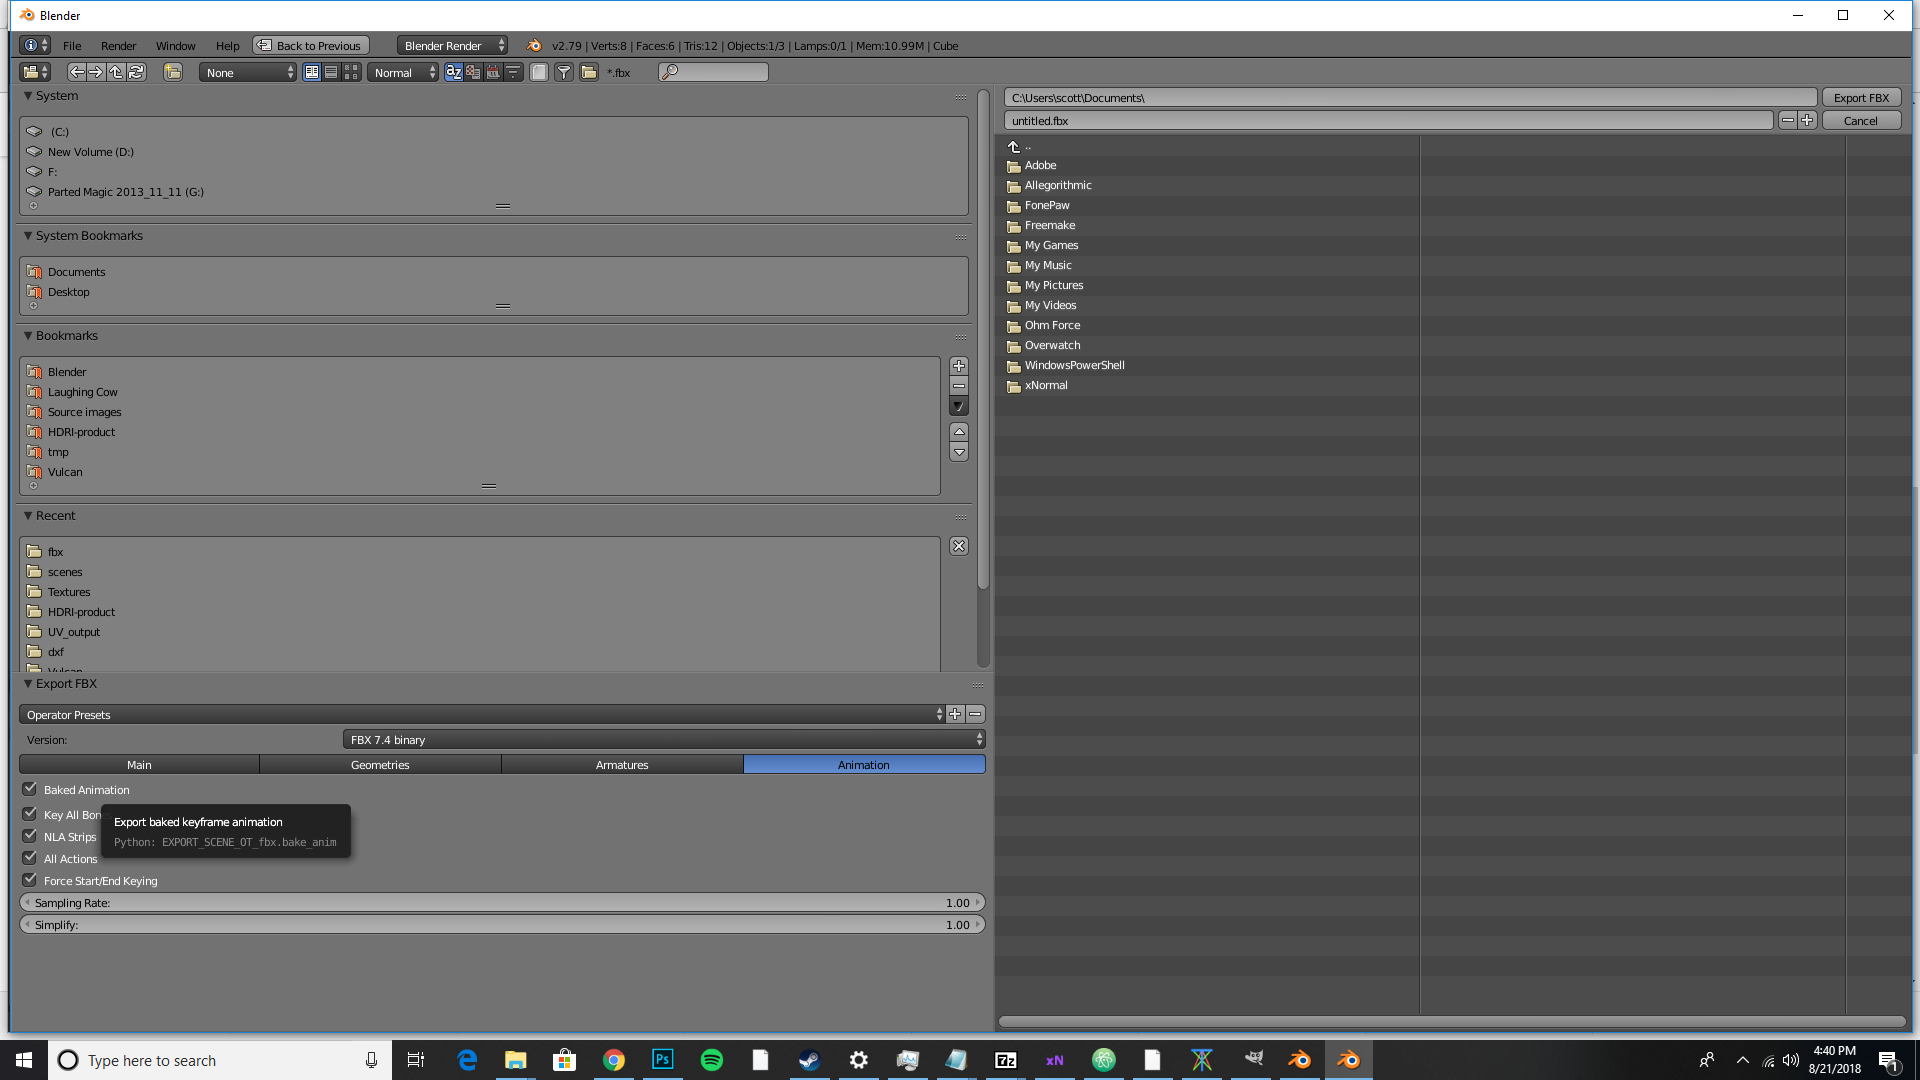Click the untitled.fbx filename field
Viewport: 1920px width, 1080px height.
tap(1389, 121)
